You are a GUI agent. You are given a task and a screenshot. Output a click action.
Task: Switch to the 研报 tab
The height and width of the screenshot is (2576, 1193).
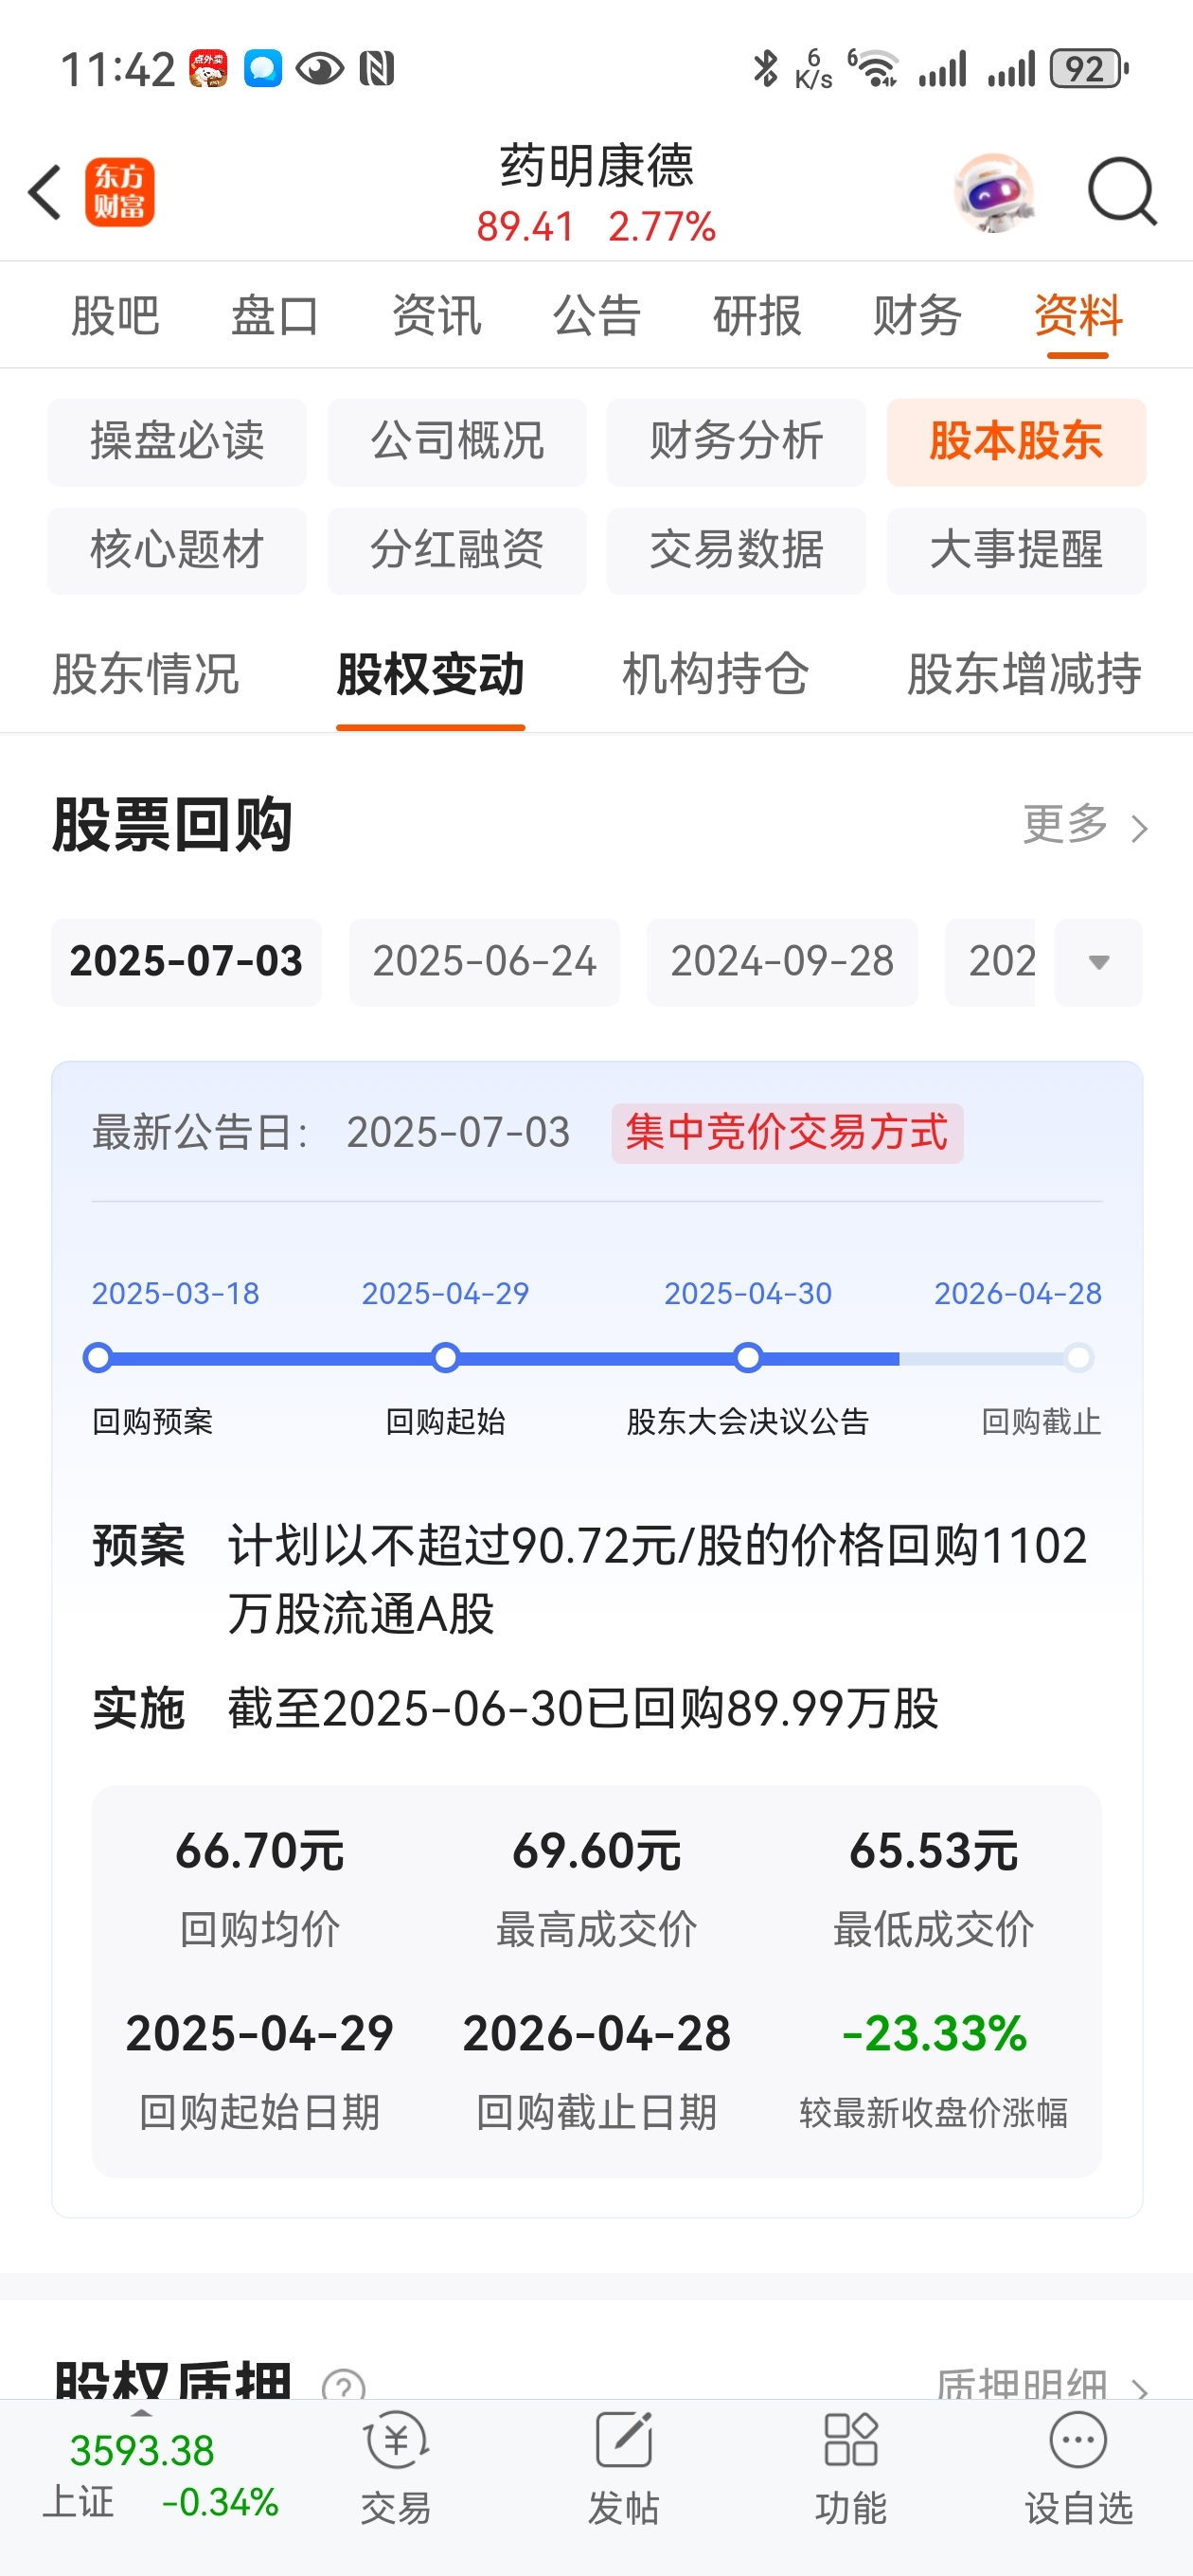coord(757,316)
